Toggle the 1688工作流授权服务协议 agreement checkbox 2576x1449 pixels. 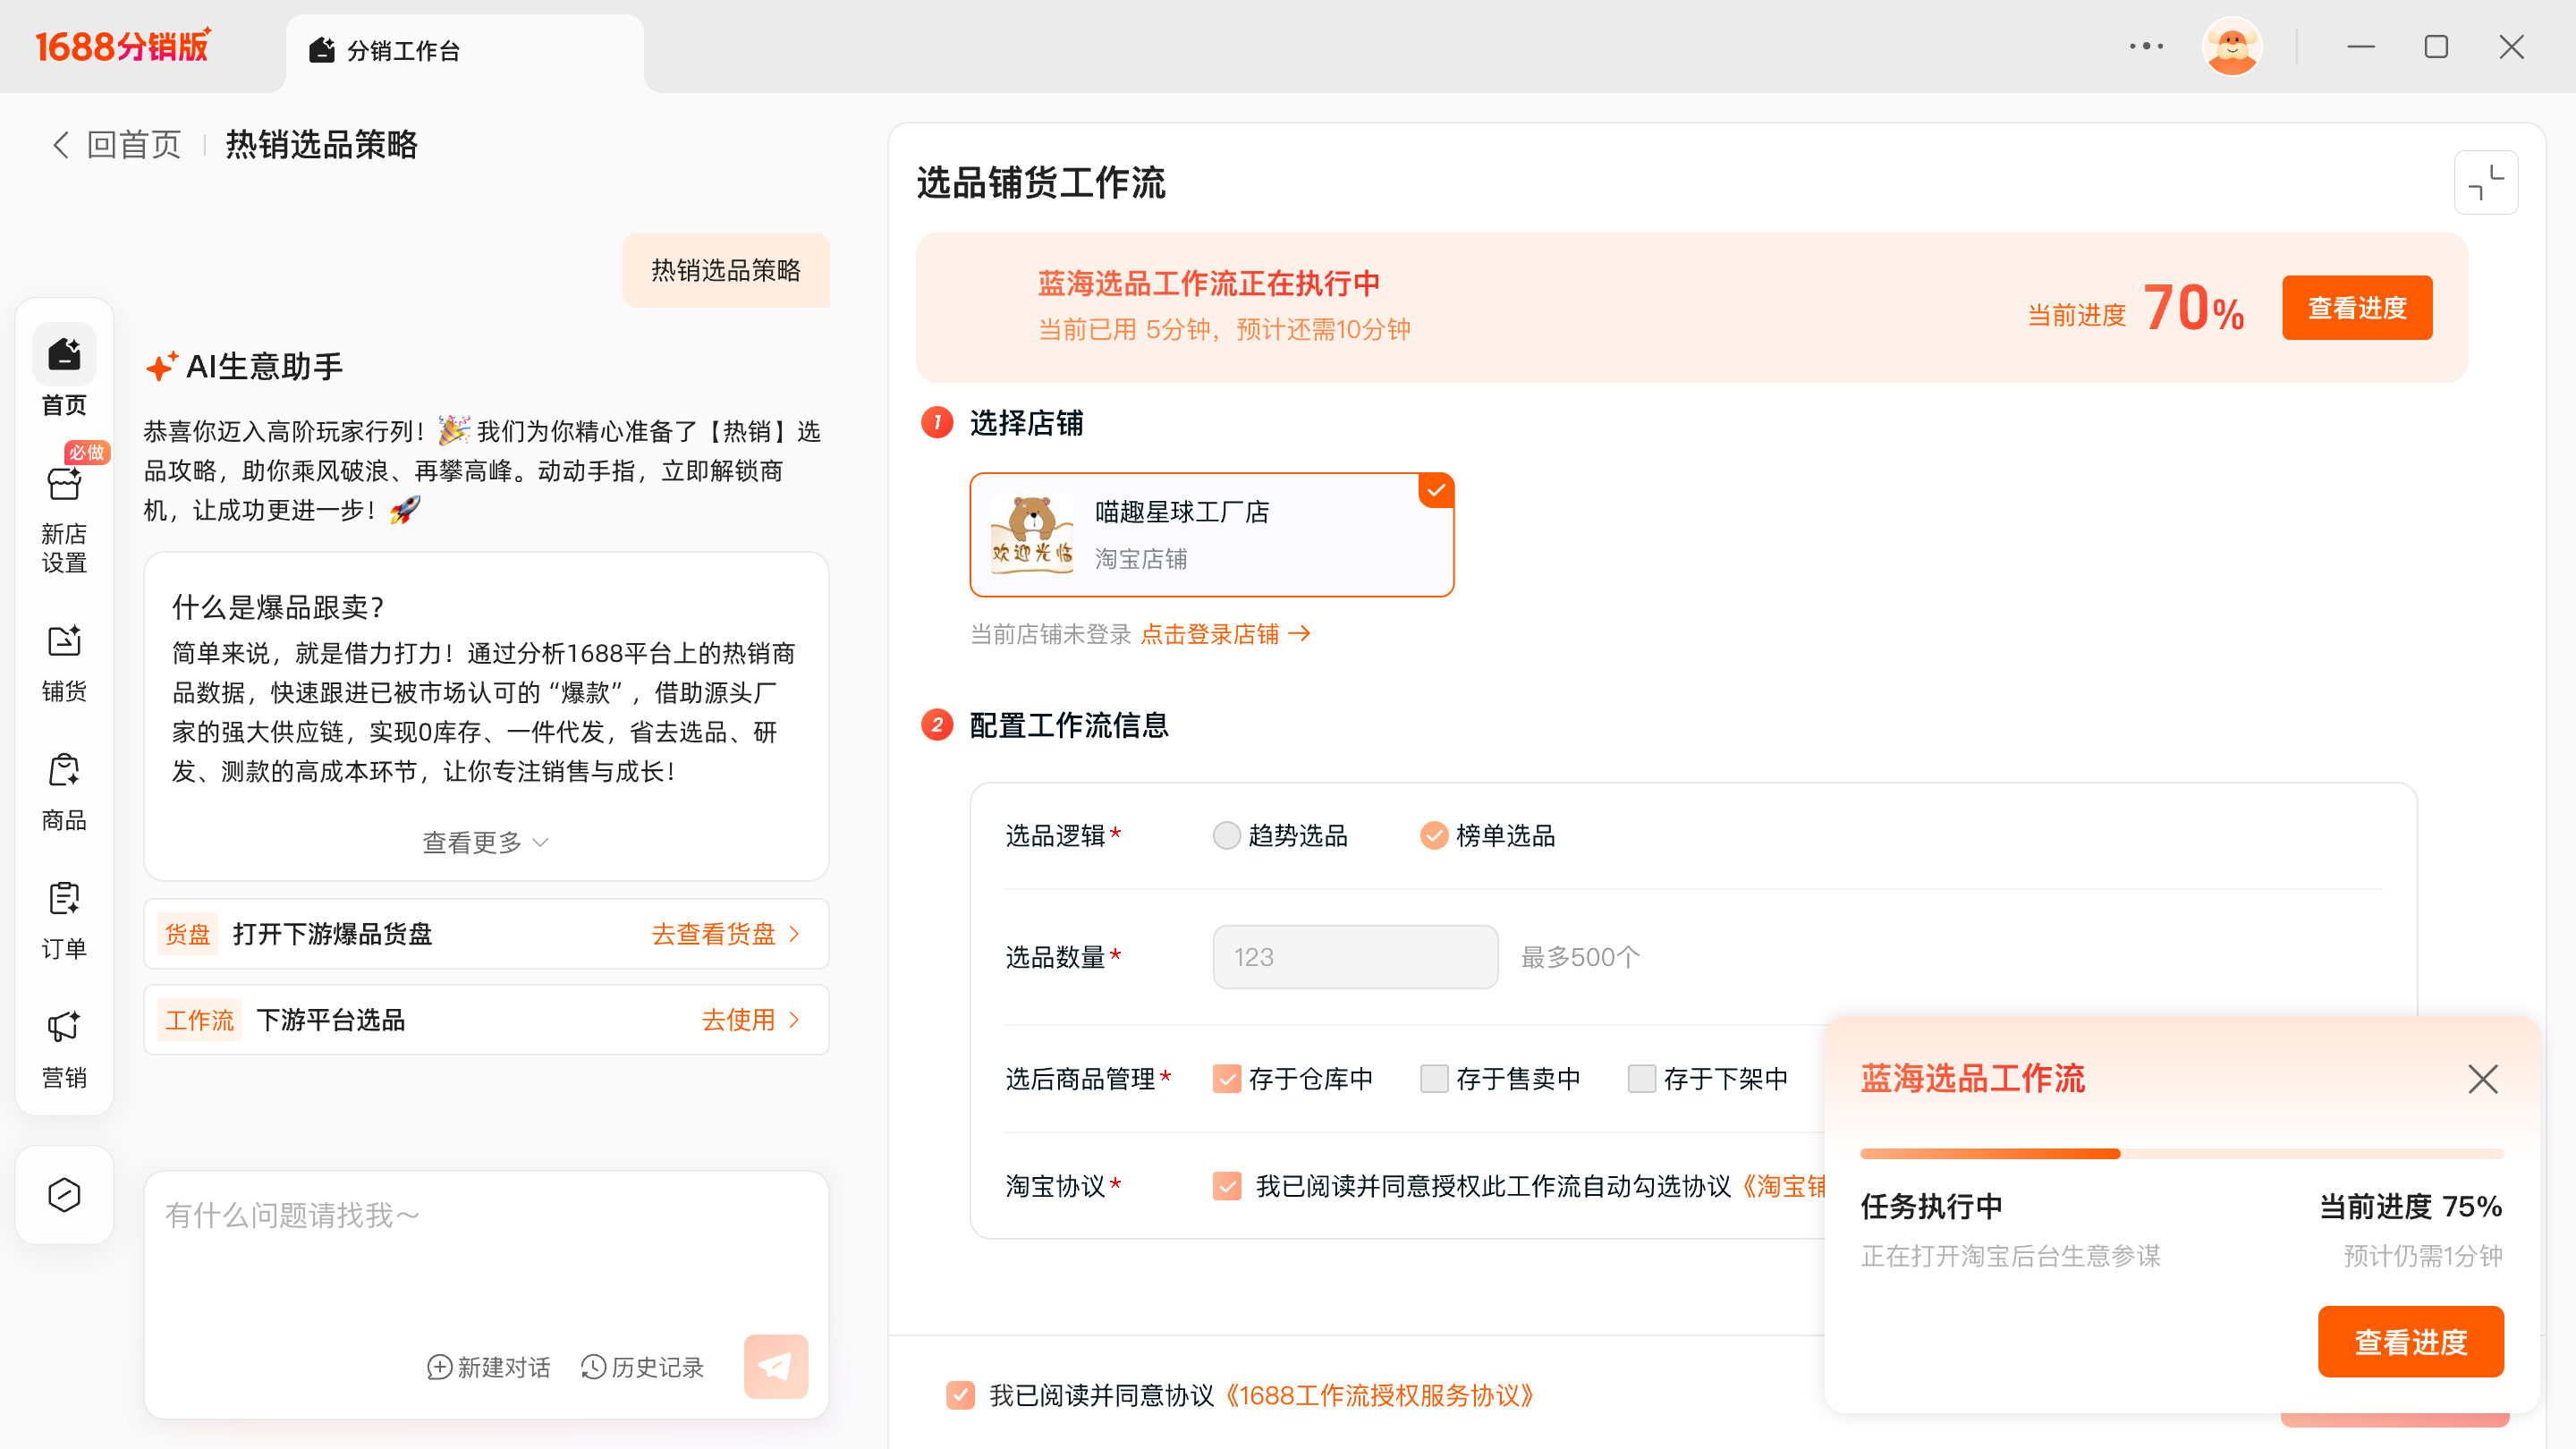pos(961,1395)
